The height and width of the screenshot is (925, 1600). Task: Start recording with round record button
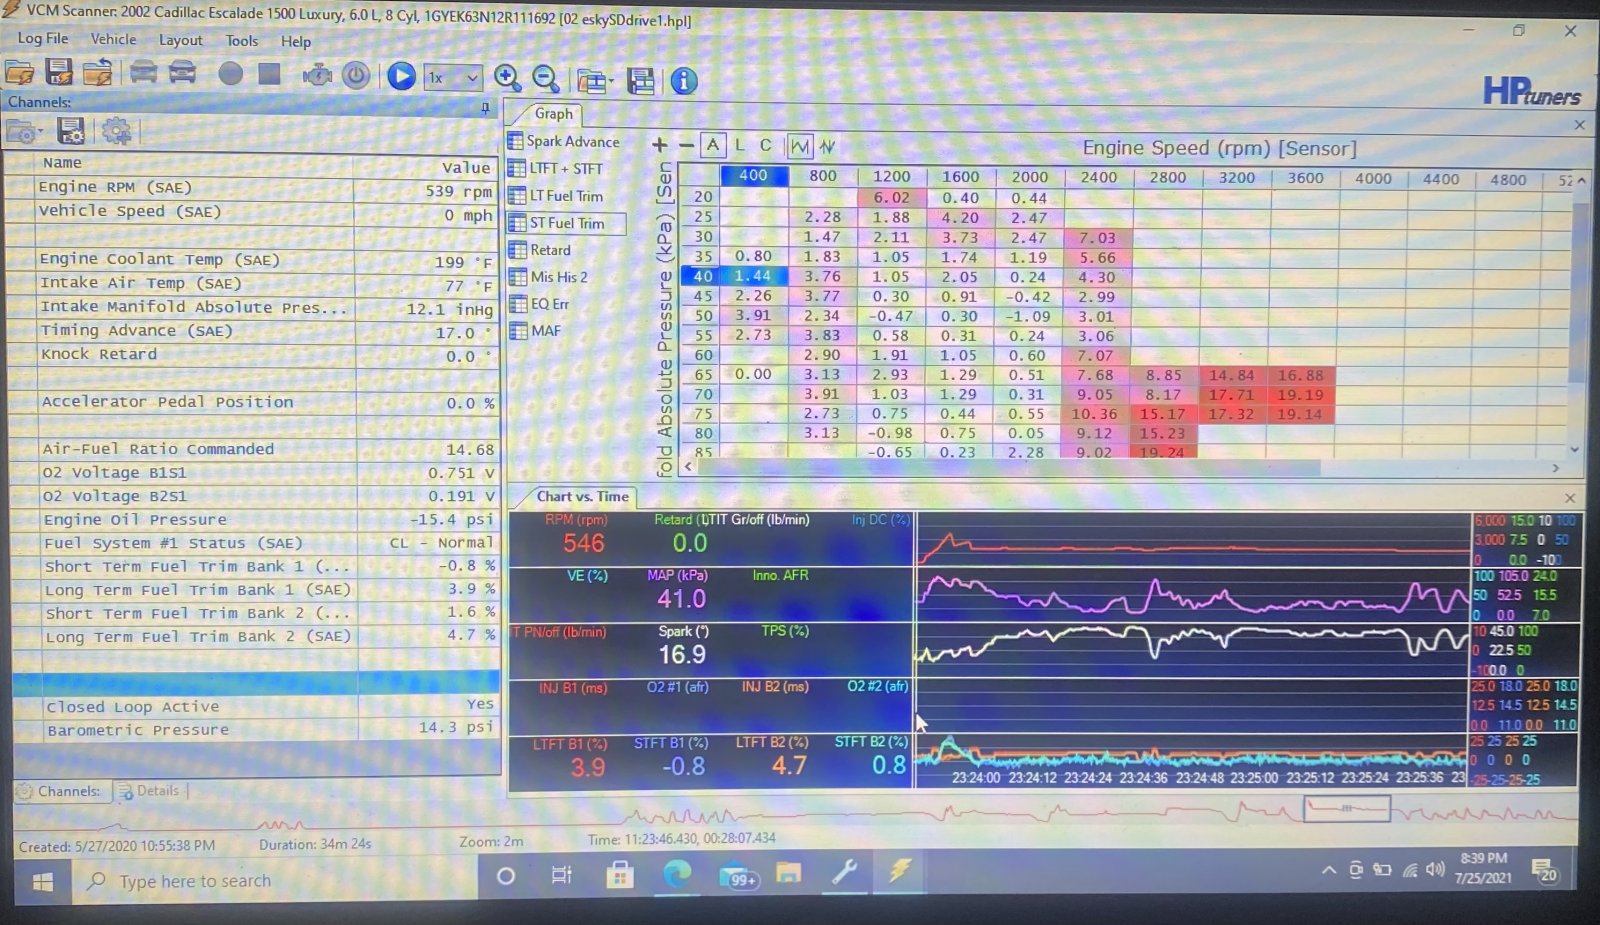(x=231, y=74)
